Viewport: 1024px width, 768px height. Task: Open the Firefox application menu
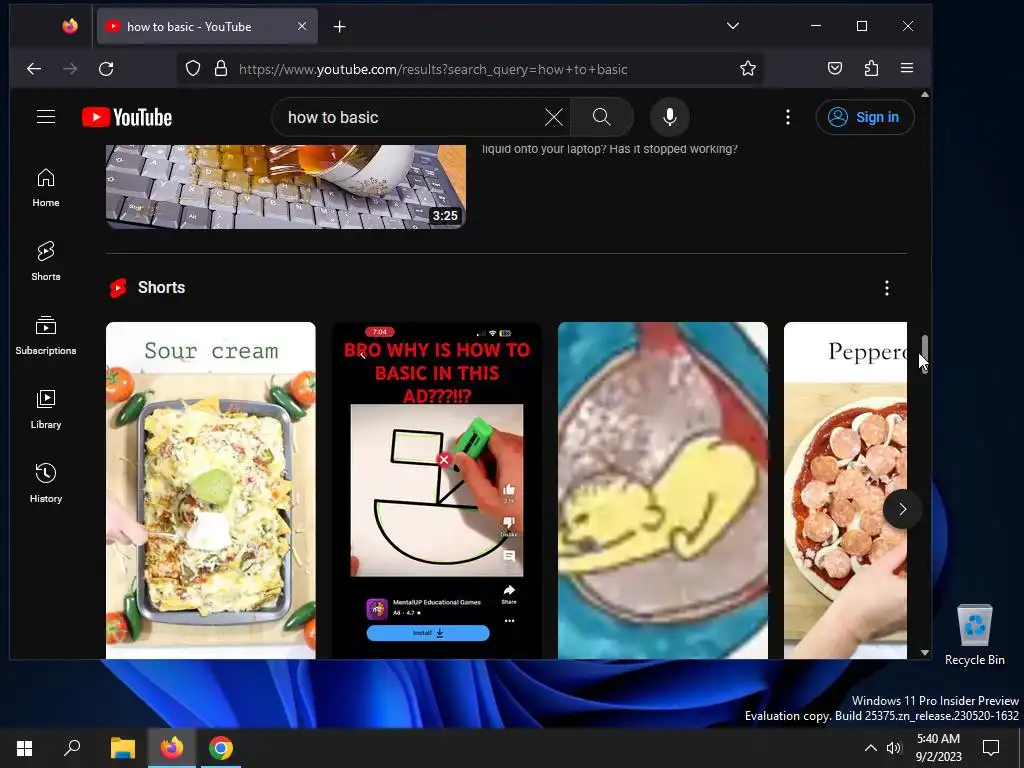906,69
